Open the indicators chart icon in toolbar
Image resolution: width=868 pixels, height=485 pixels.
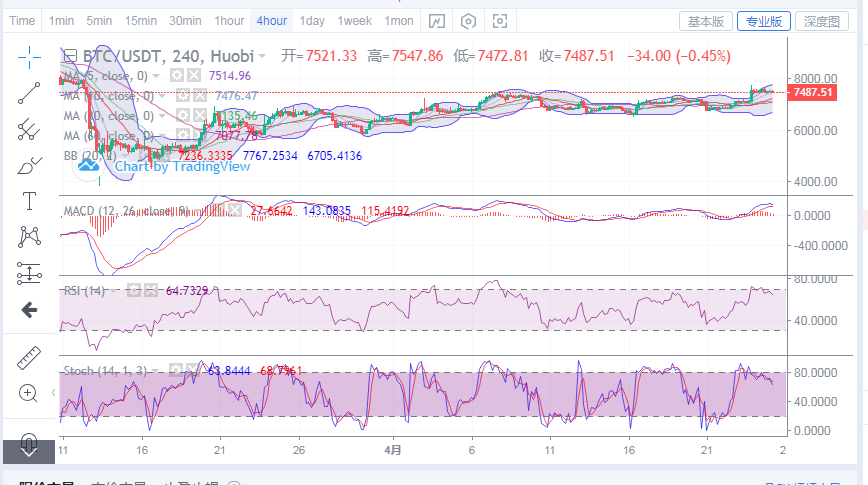coord(437,21)
